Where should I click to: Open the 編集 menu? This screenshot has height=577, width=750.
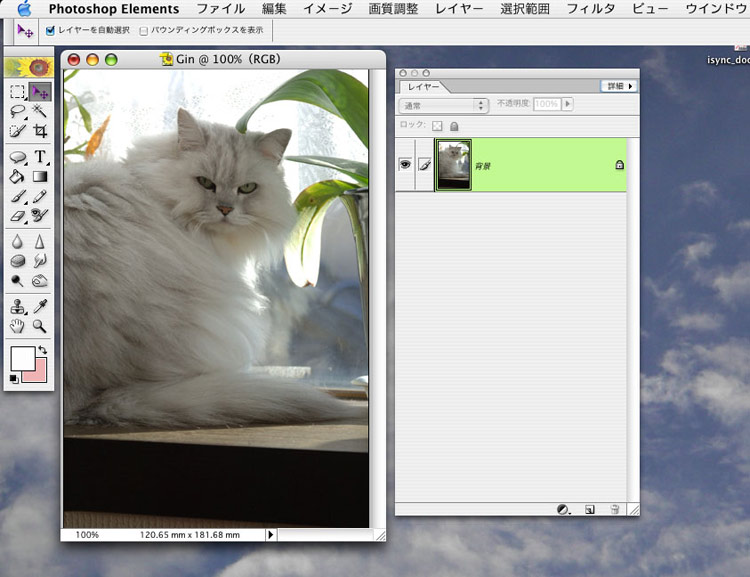click(275, 9)
